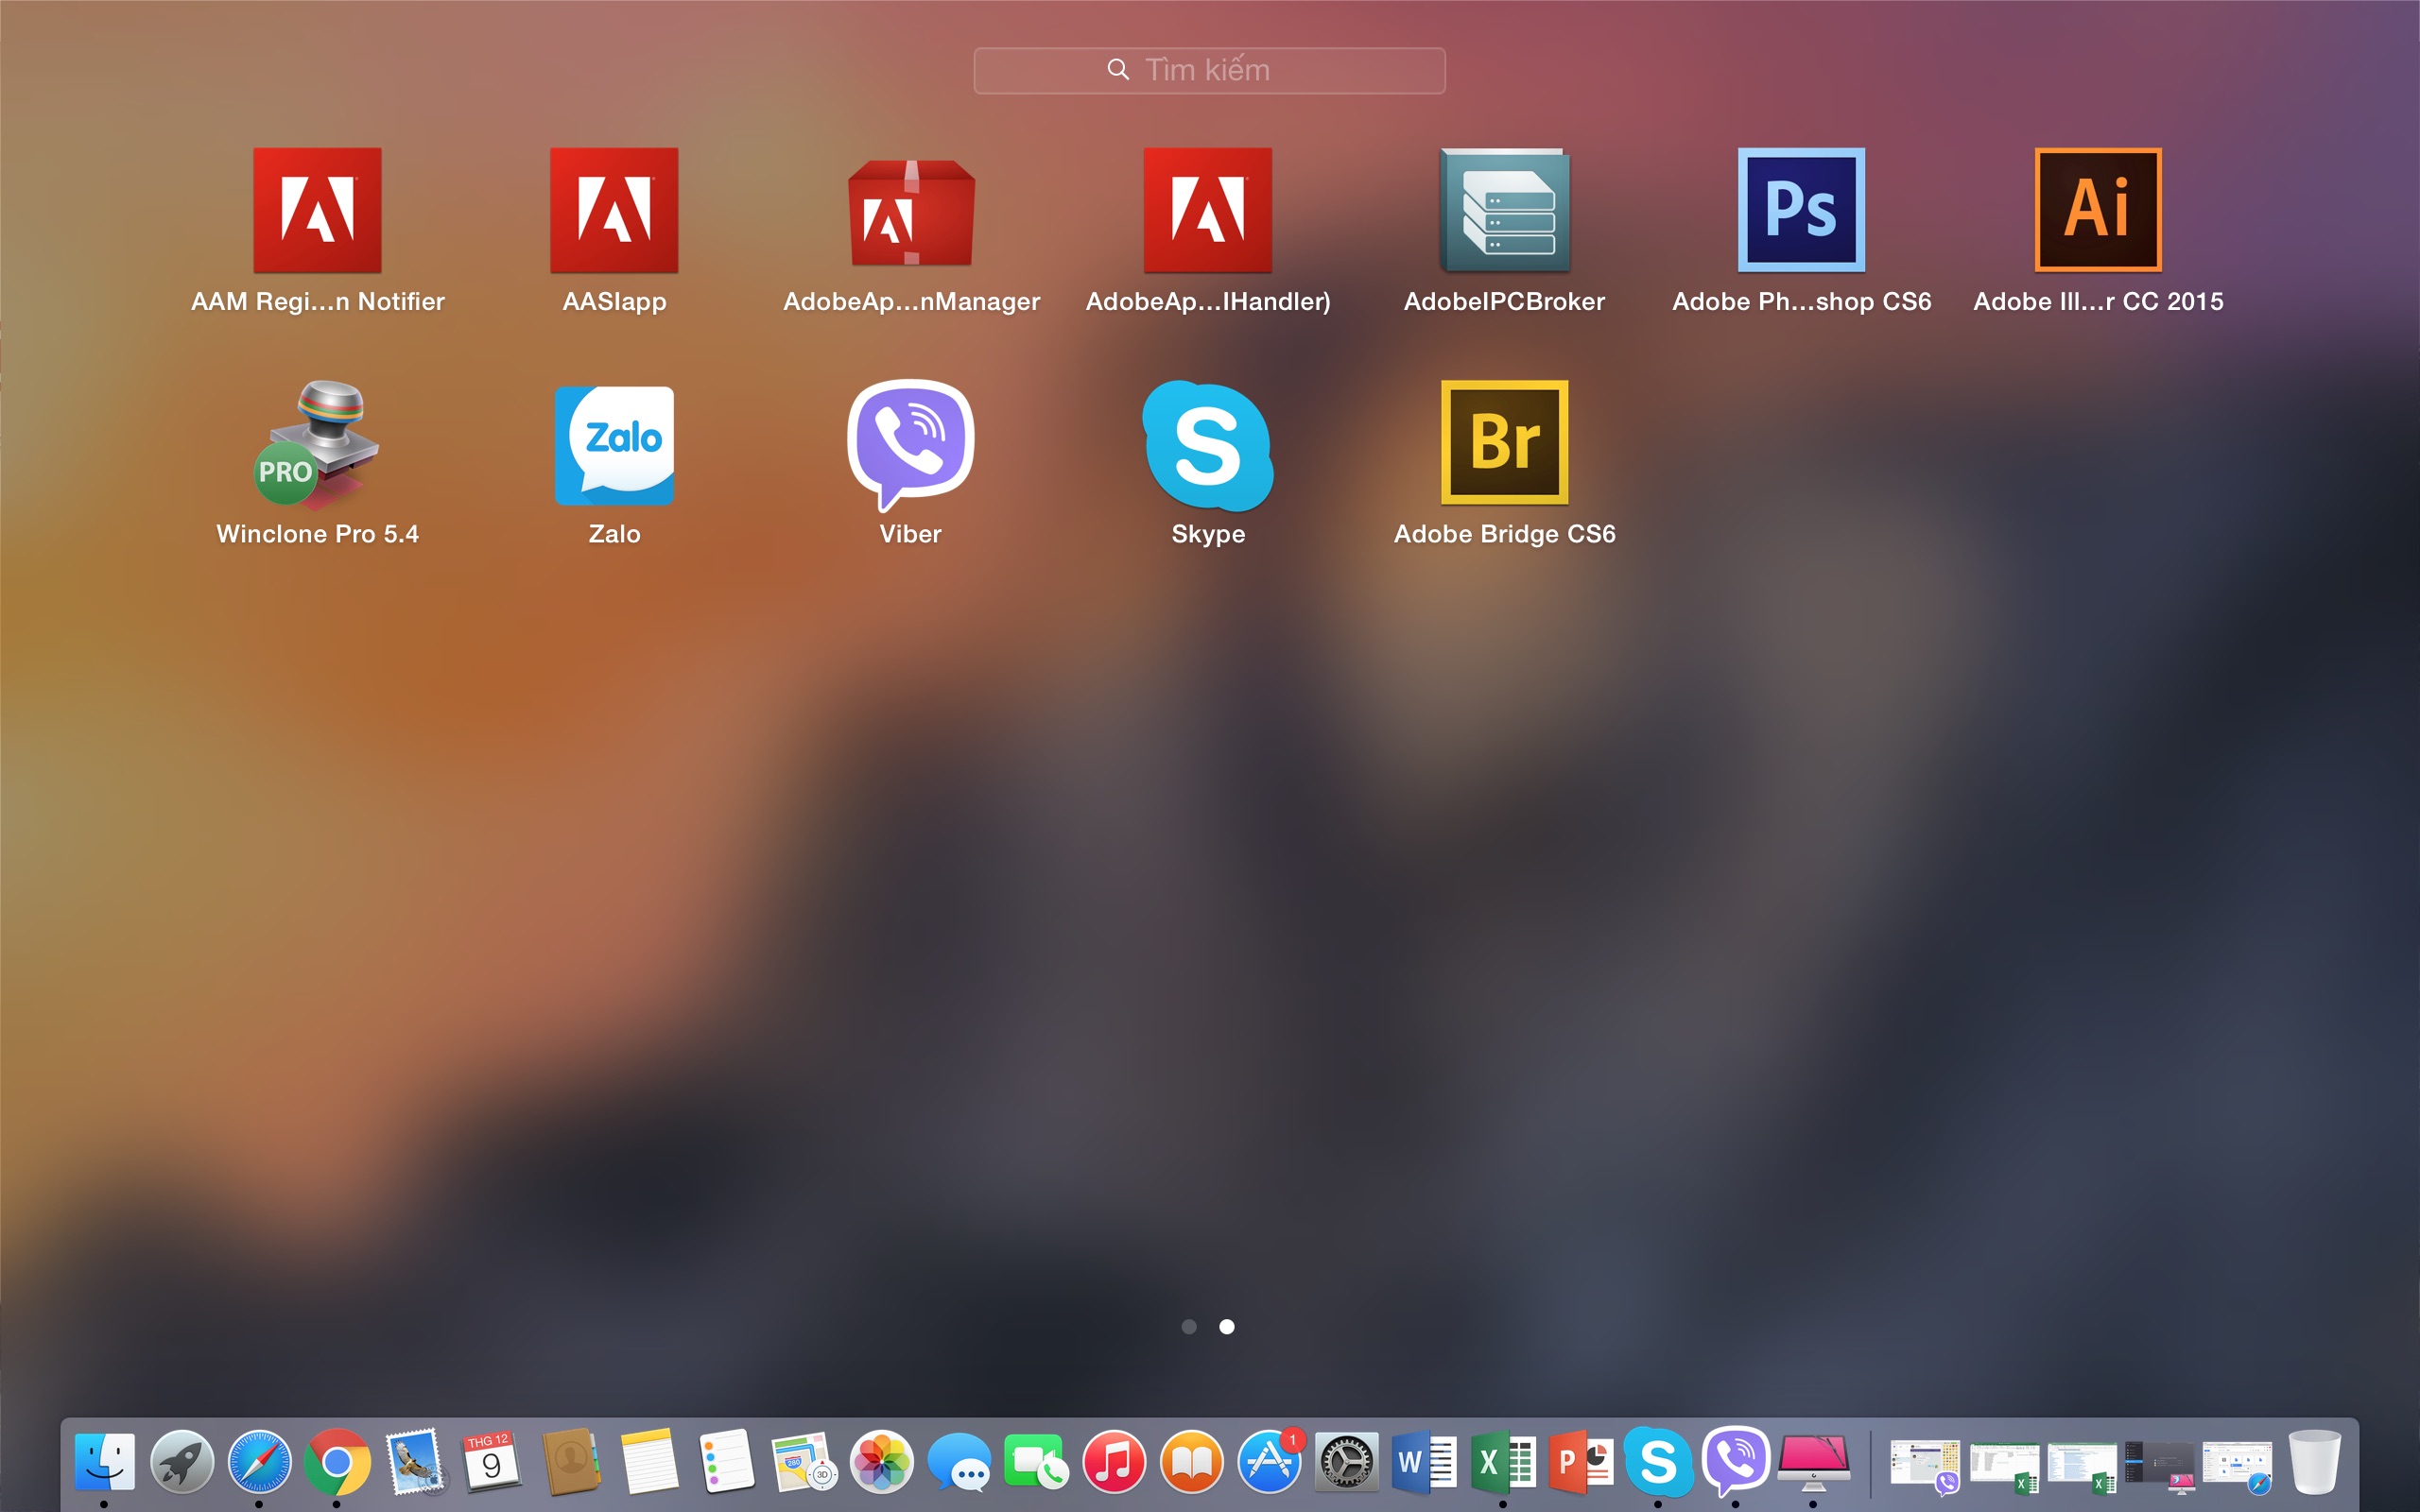Select second Launchpad page indicator dot
Screen dimensions: 2420x1512
point(1227,1327)
